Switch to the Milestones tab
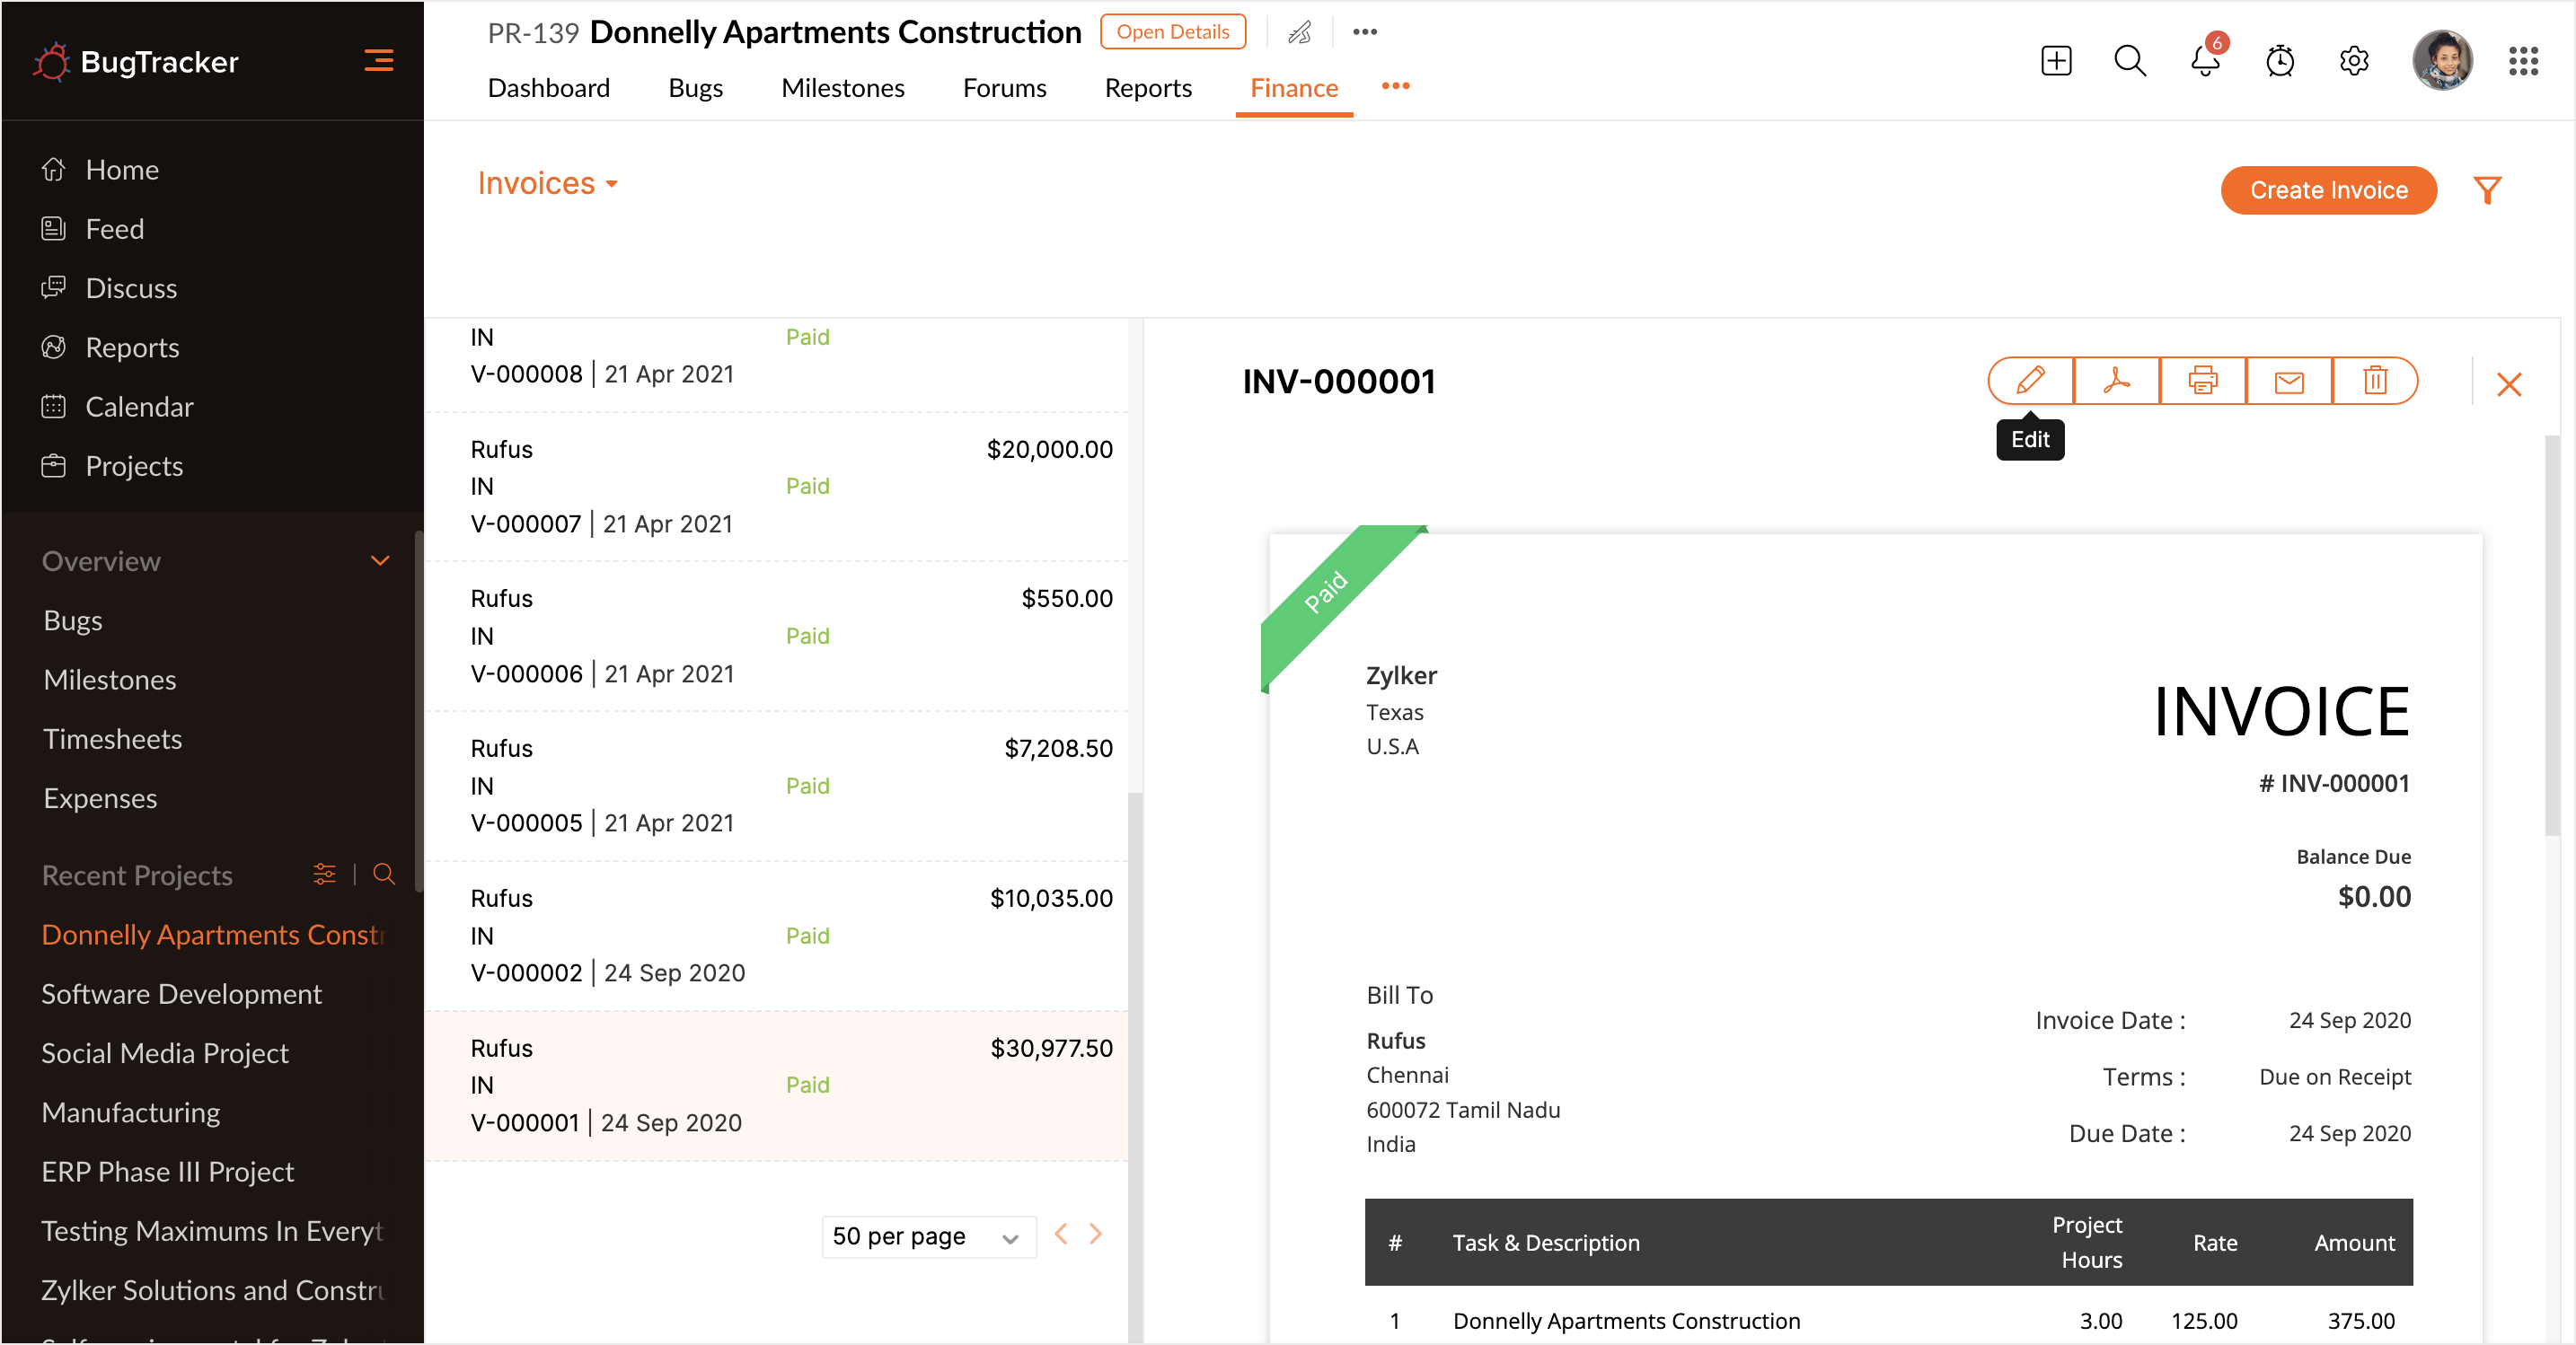 [842, 88]
